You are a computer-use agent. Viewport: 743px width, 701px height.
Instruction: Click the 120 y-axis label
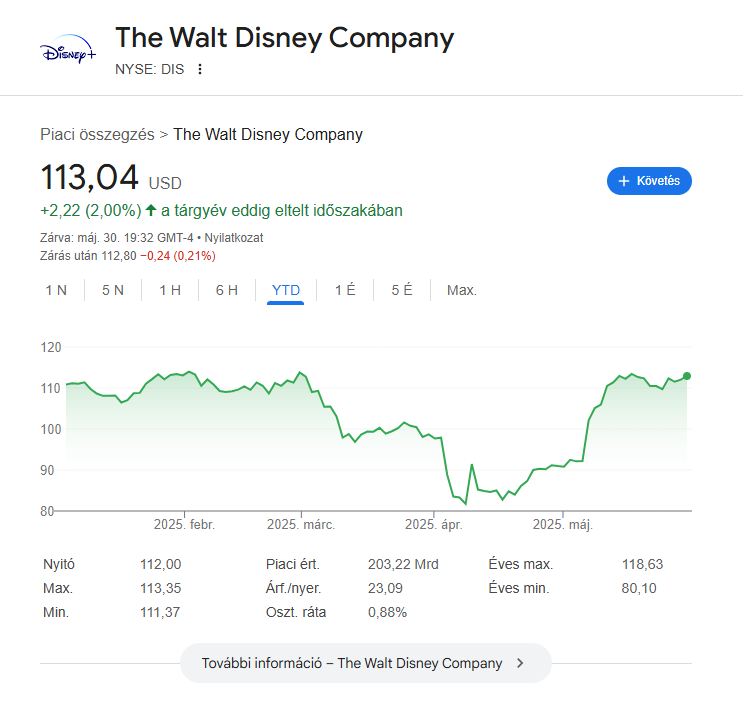coord(51,347)
